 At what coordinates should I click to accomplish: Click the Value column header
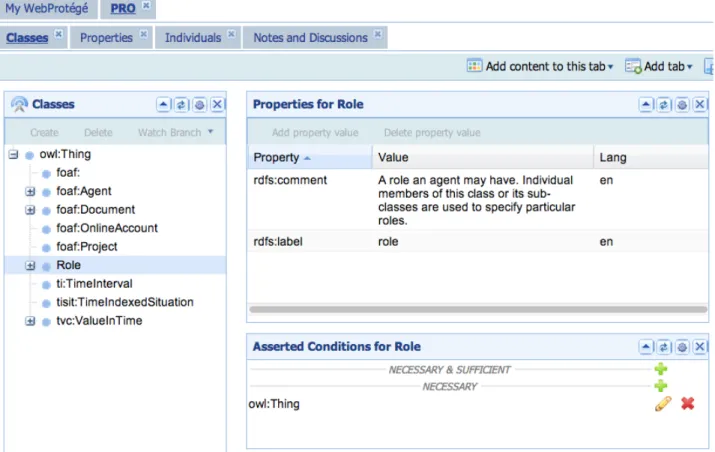click(483, 157)
